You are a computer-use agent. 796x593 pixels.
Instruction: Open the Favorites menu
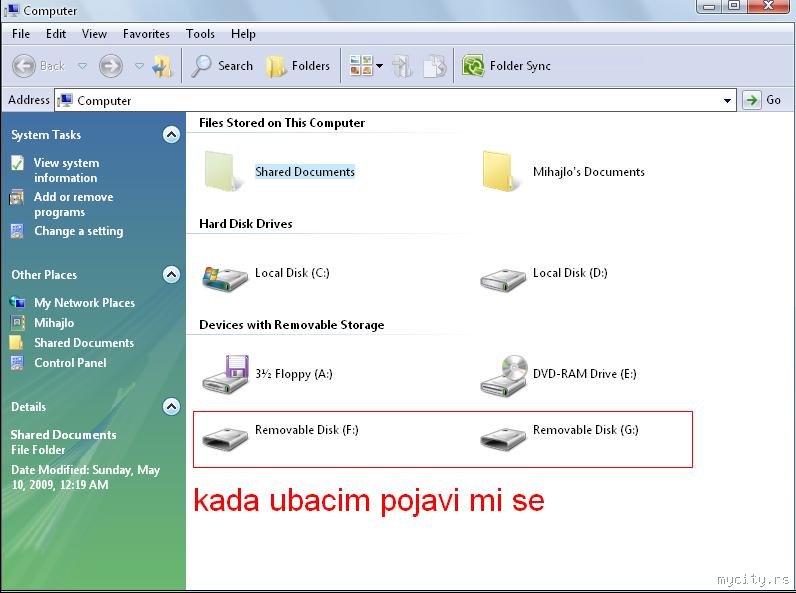(x=146, y=34)
